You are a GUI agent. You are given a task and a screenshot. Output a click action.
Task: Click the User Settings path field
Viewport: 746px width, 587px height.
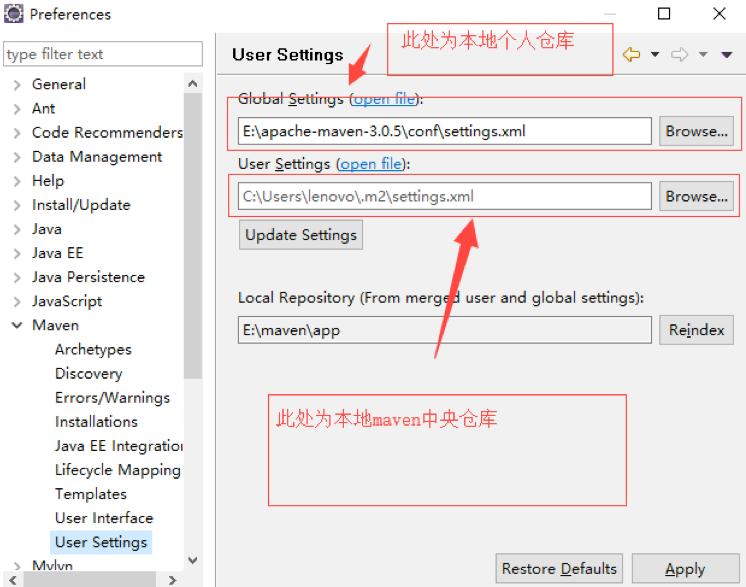444,196
